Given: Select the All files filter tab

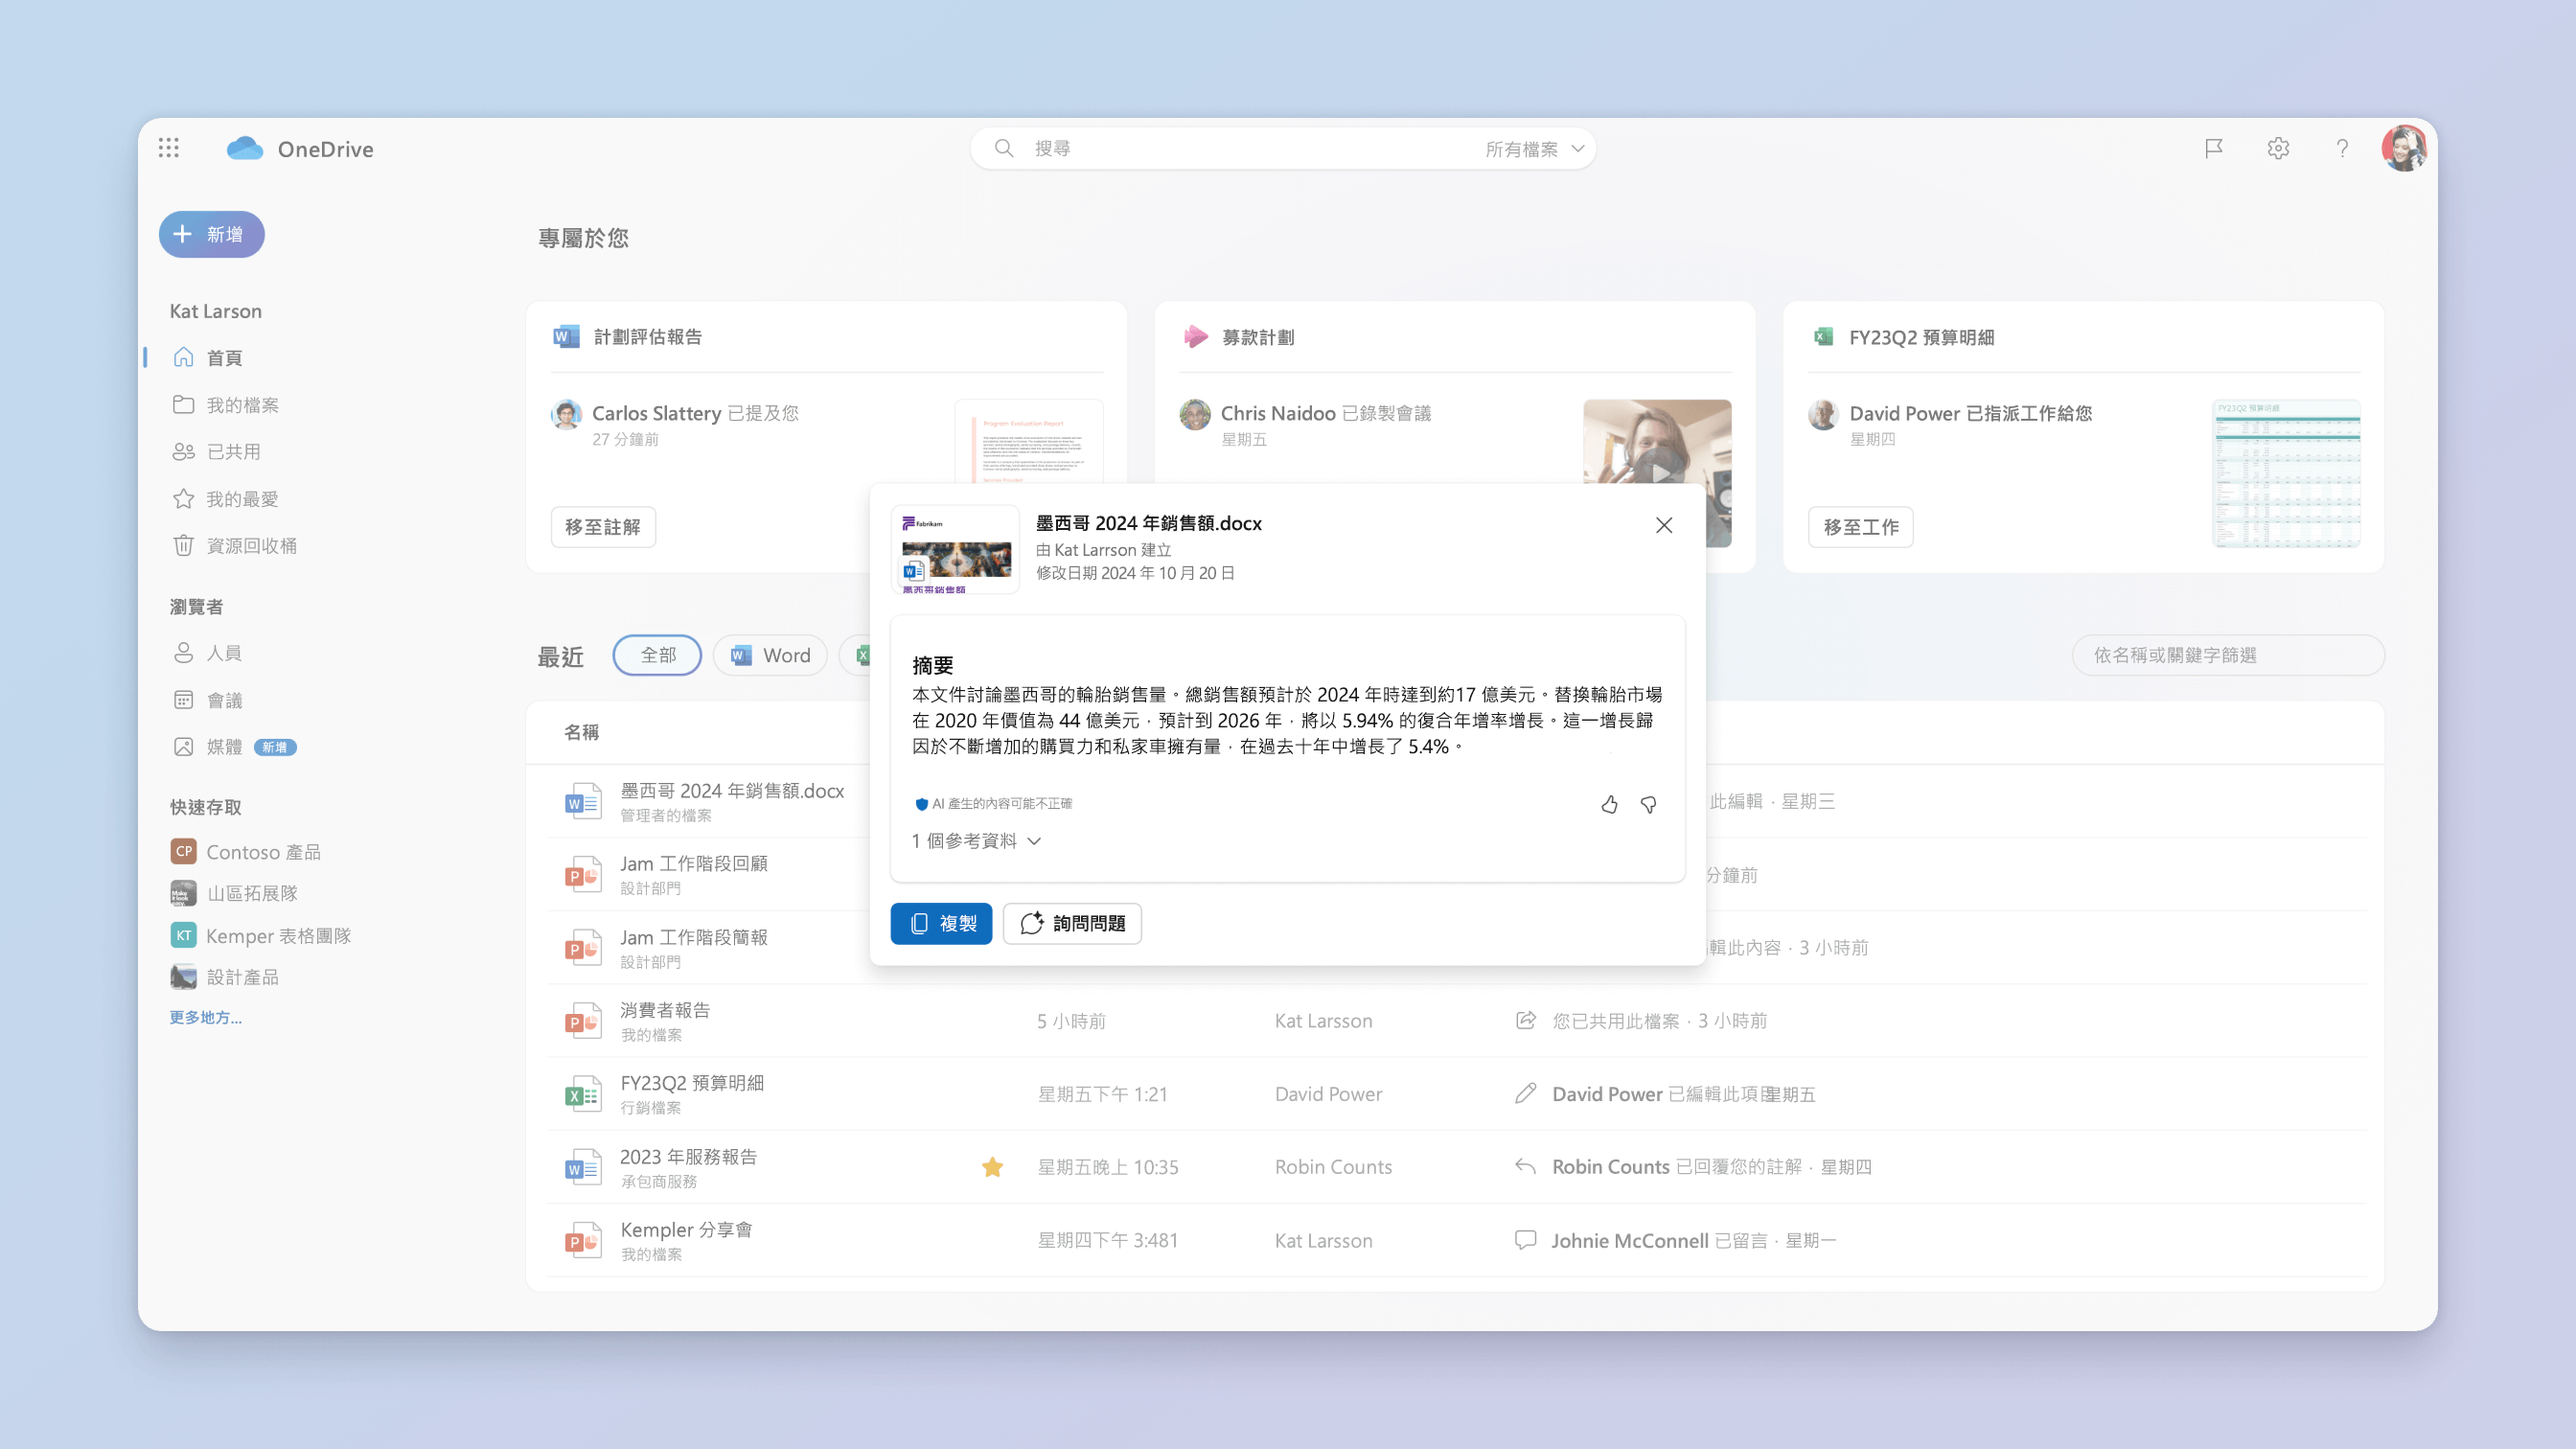Looking at the screenshot, I should pos(656,655).
